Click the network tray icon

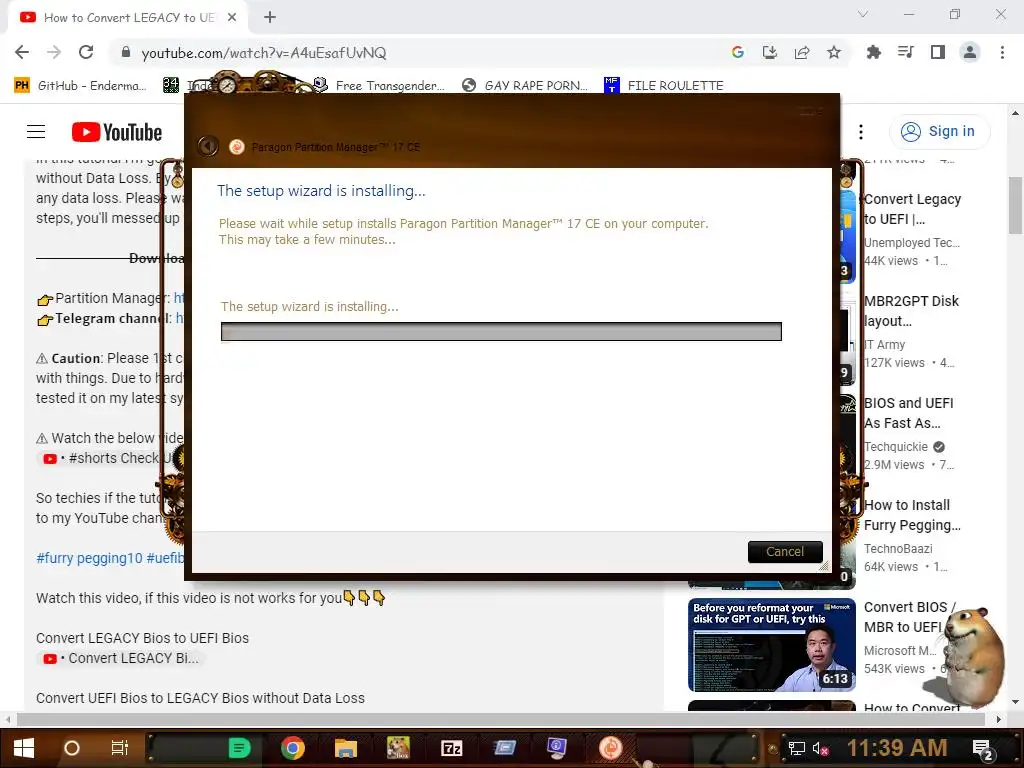point(797,748)
